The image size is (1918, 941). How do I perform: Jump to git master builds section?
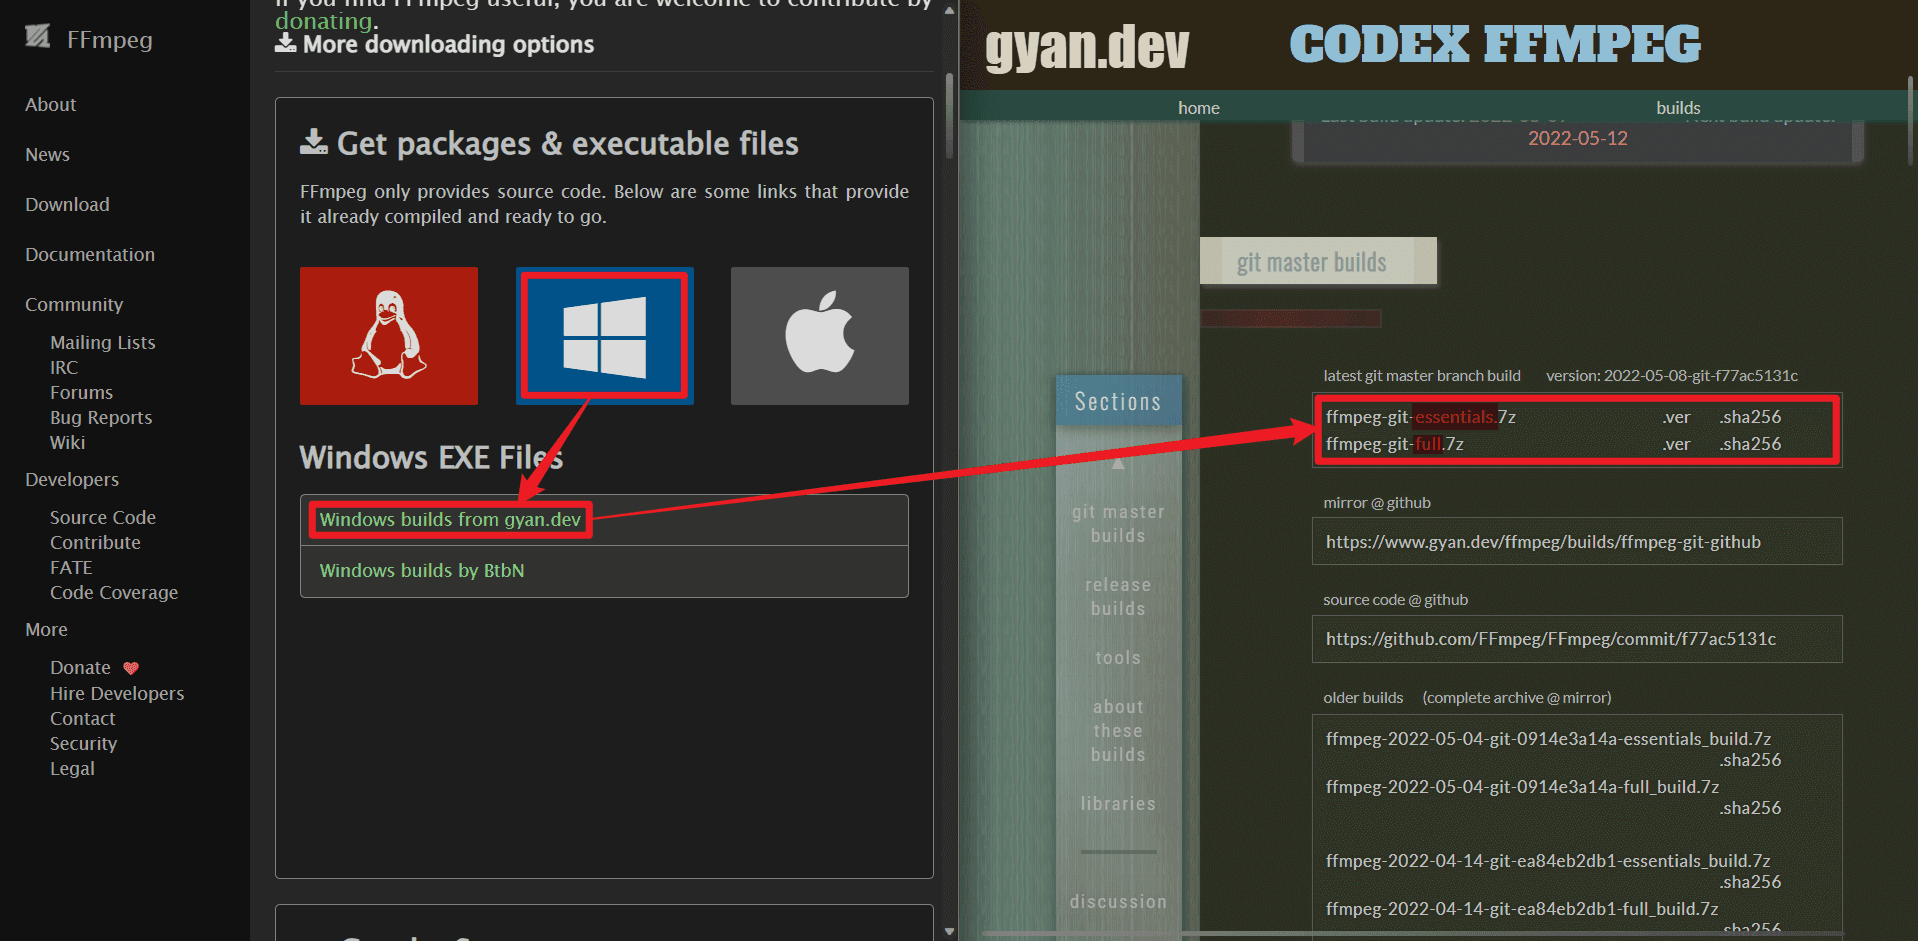pos(1118,524)
